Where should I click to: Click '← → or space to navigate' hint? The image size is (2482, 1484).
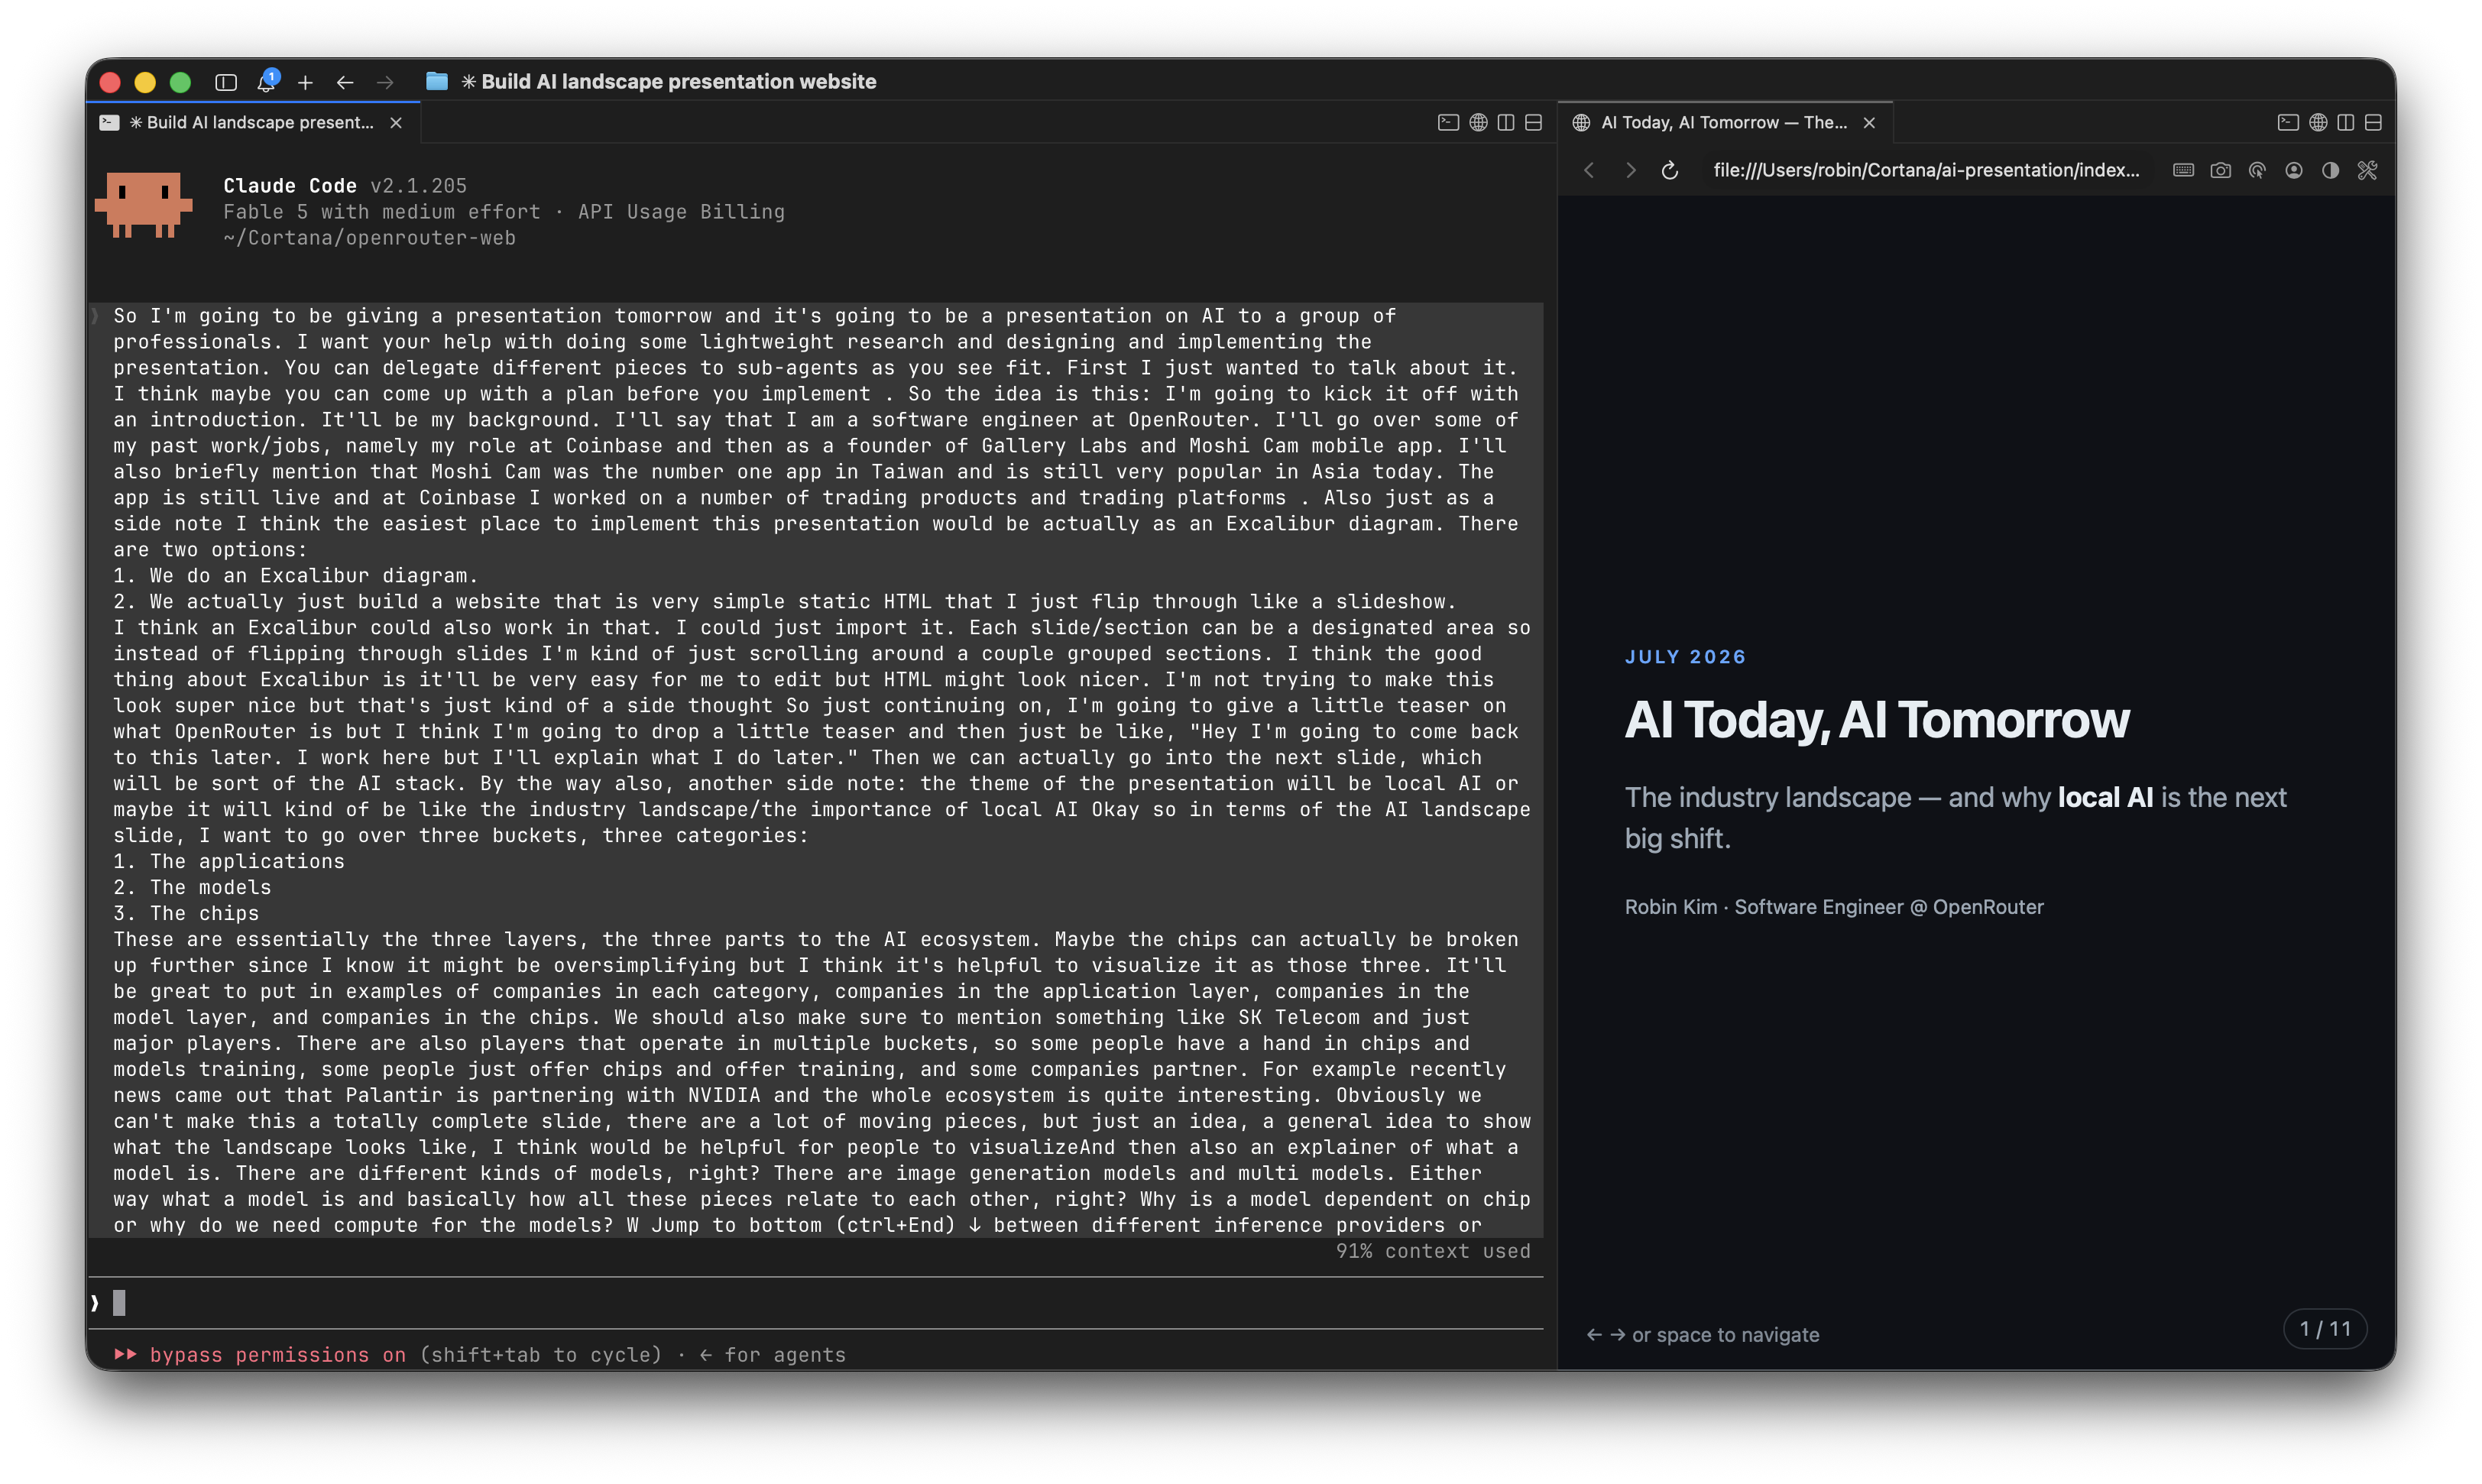click(1702, 1335)
